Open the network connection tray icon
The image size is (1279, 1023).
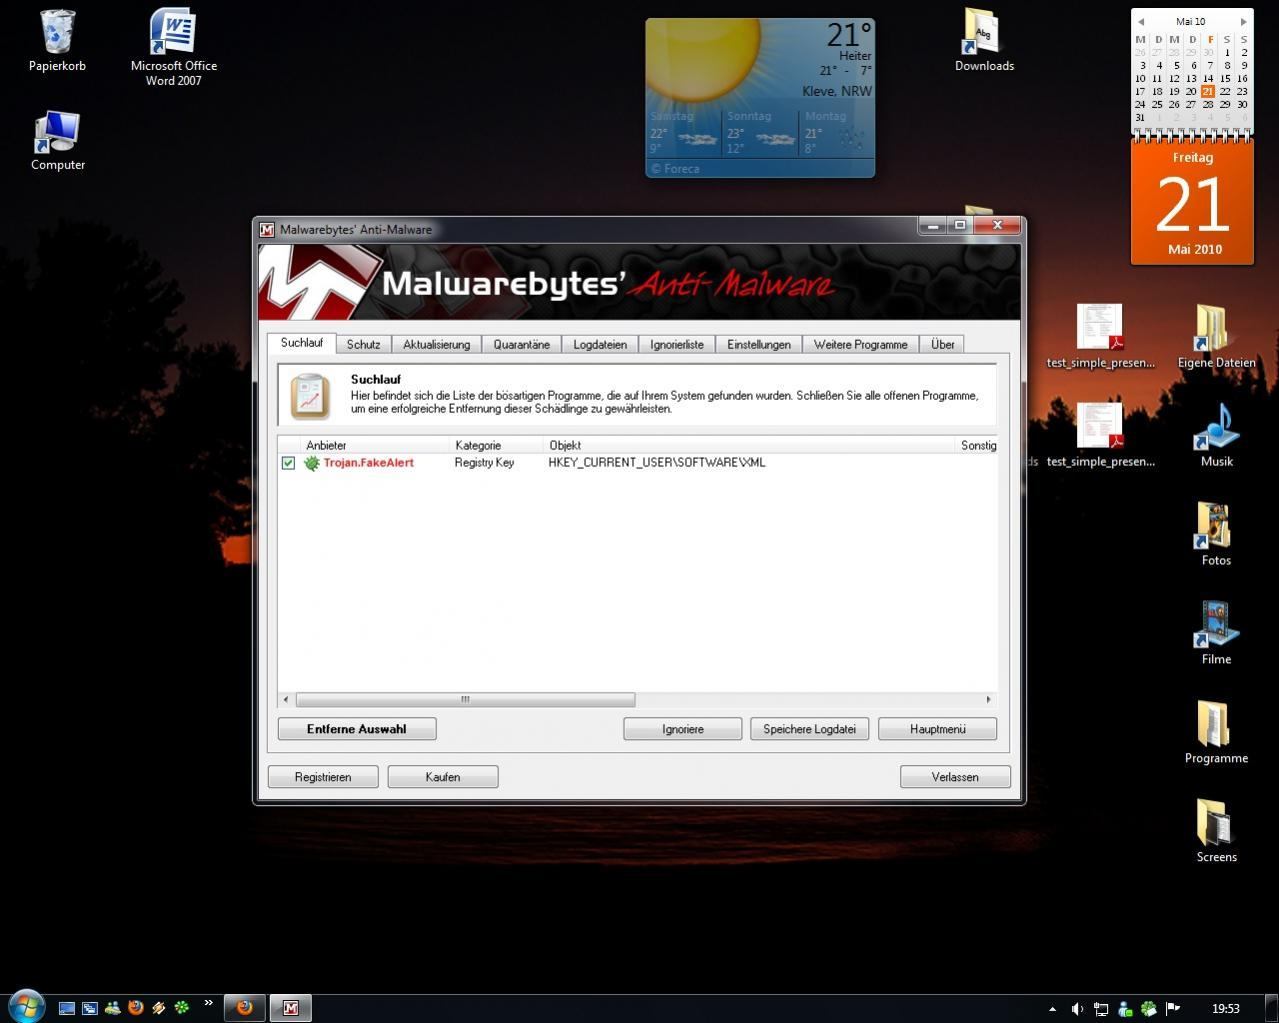click(1101, 1008)
